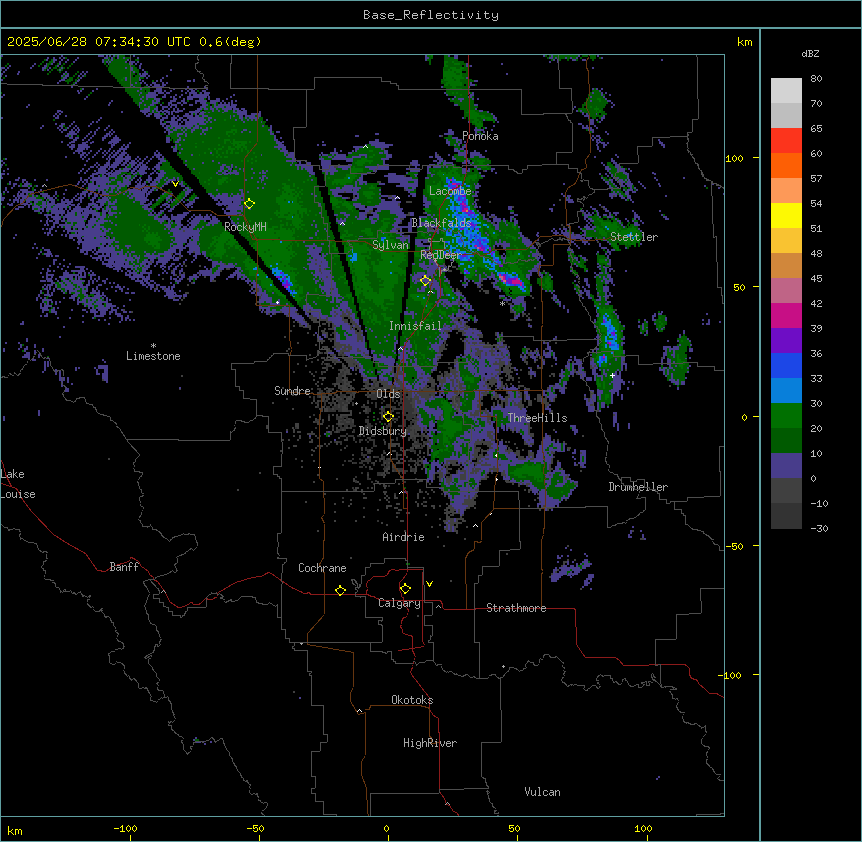Click the -100 tick label on the vertical axis

pos(732,675)
